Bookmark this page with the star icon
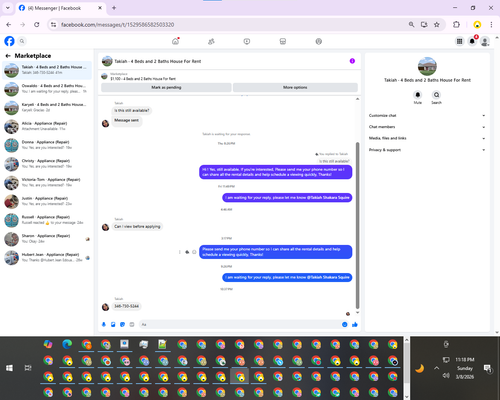 [x=437, y=24]
